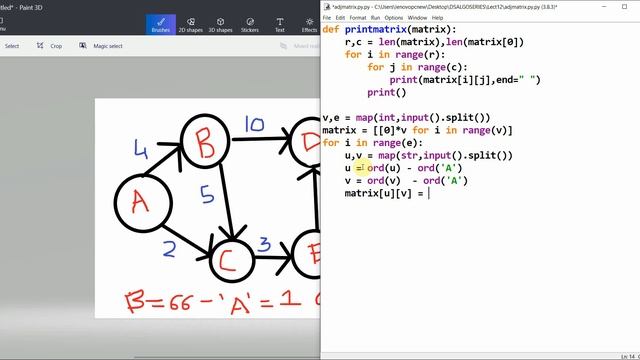Image resolution: width=640 pixels, height=360 pixels.
Task: Click the 'r,c = len(matrix),len(matrix[0])' line
Action: (434, 42)
